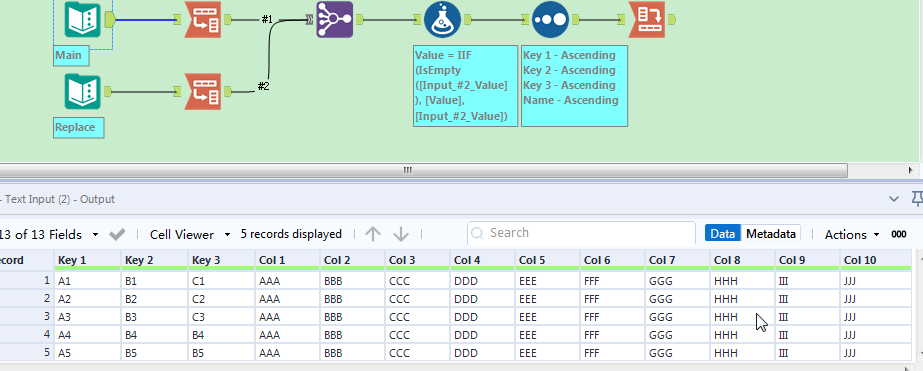Image resolution: width=923 pixels, height=371 pixels.
Task: Click the Col 10 column header
Action: coord(876,260)
